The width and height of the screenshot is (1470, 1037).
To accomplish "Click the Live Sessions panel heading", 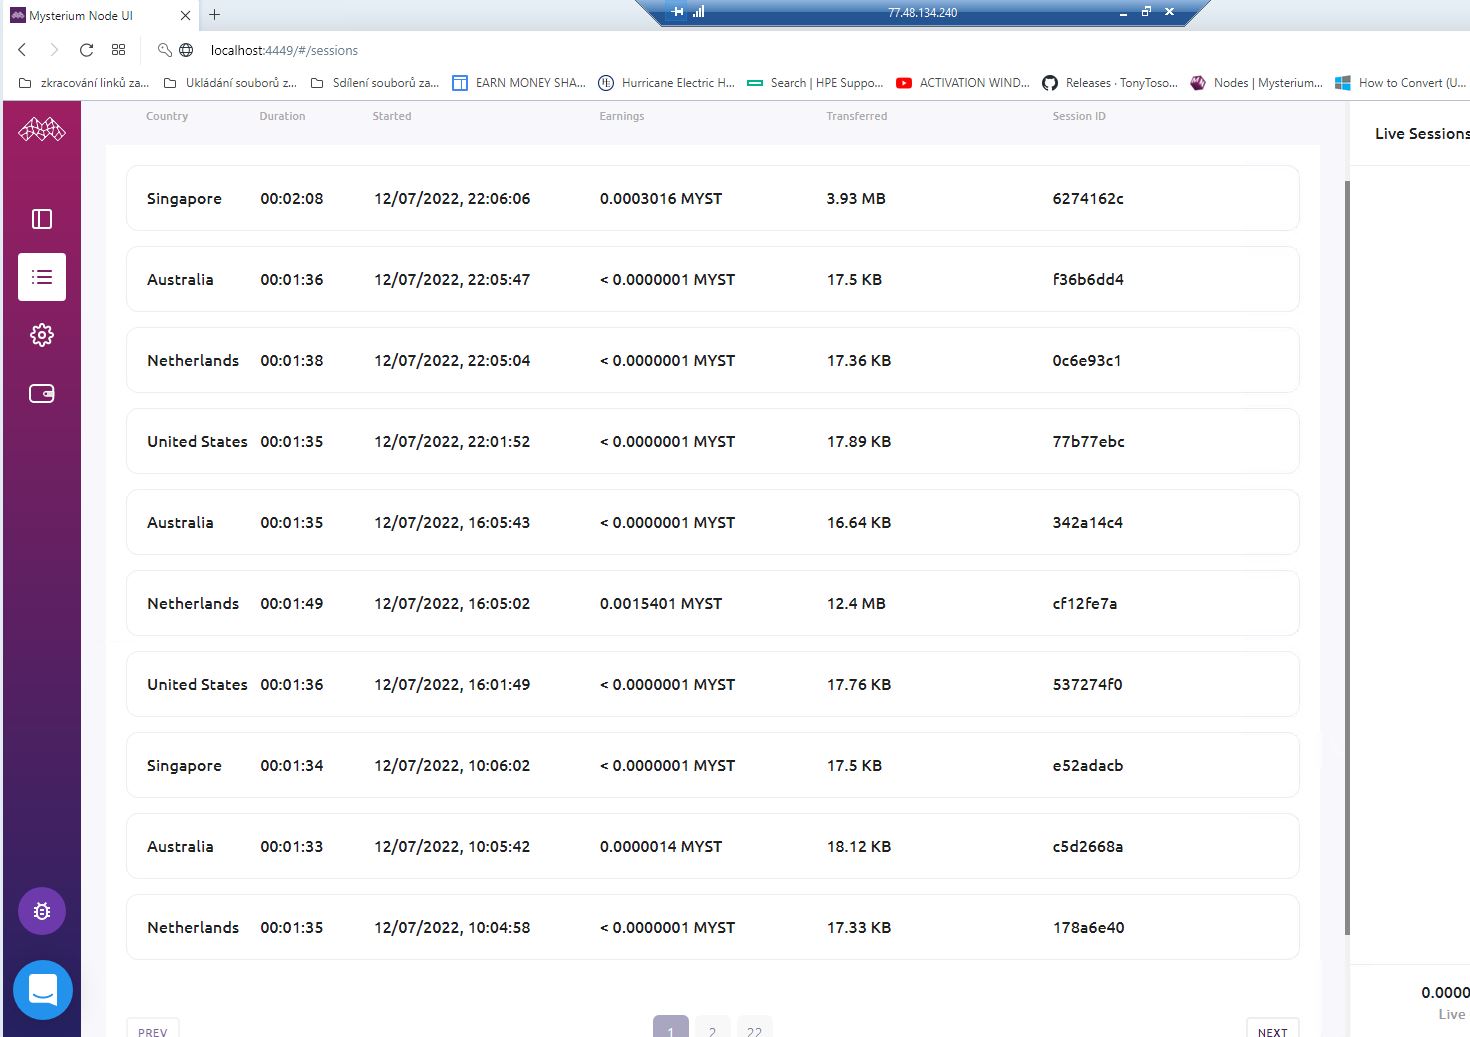I will click(x=1422, y=133).
